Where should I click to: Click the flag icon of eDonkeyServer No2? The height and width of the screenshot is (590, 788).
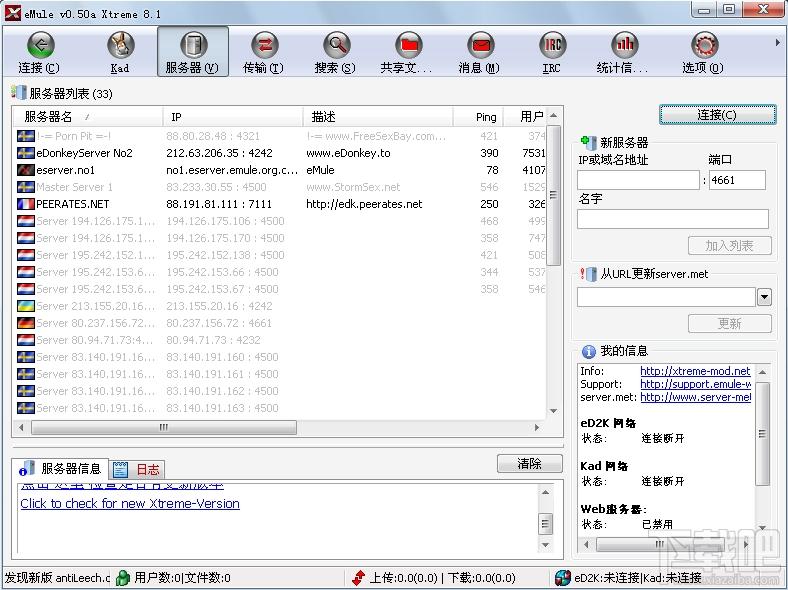pyautogui.click(x=26, y=153)
